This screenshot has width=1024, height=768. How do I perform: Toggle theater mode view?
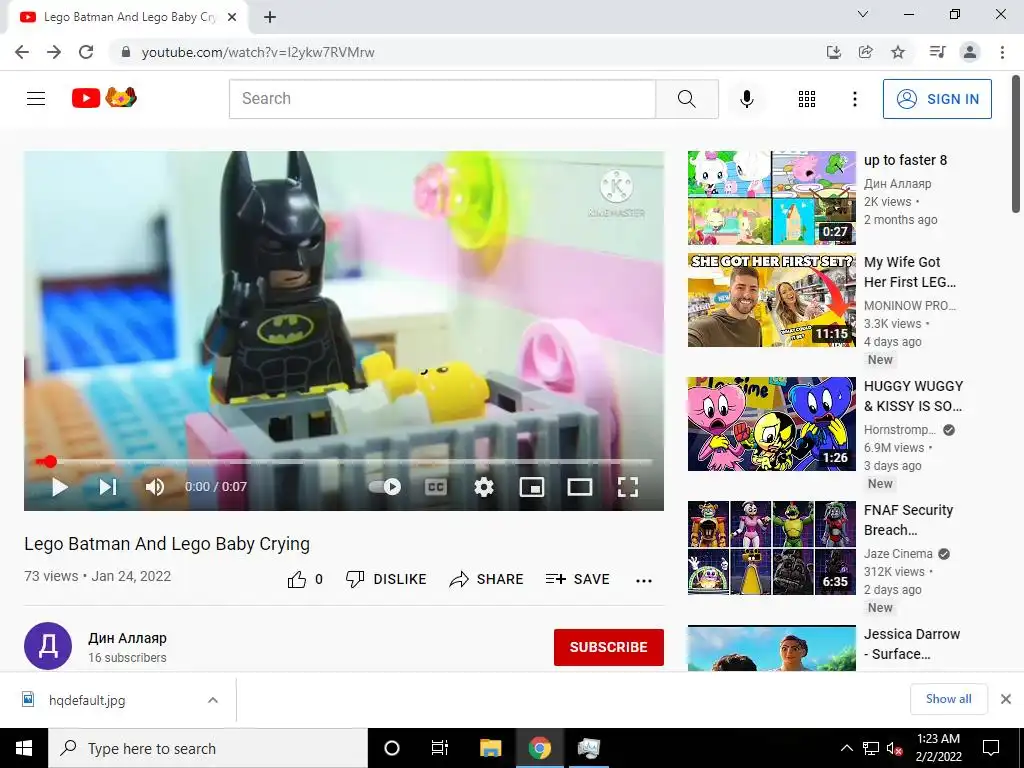(x=579, y=487)
